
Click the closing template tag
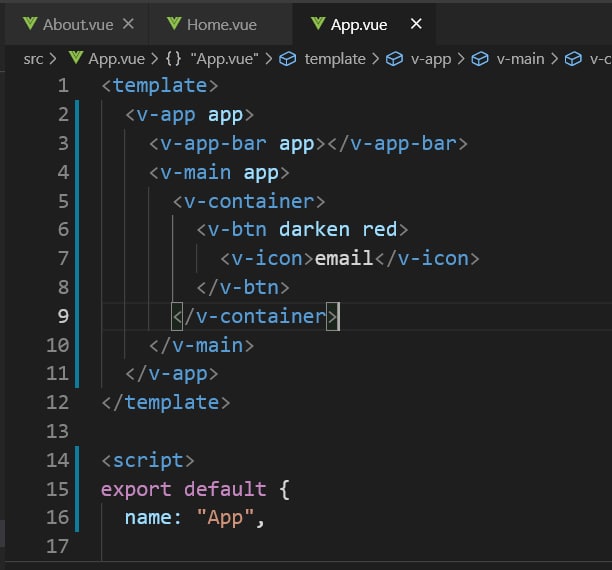coord(166,403)
